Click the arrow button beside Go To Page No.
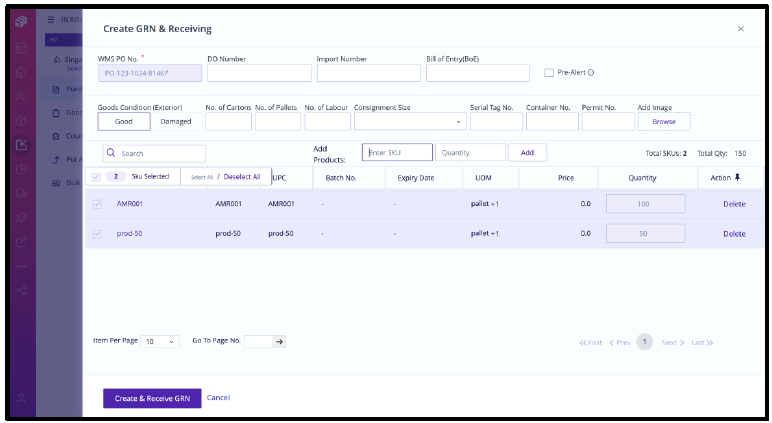This screenshot has width=772, height=423. pos(279,341)
